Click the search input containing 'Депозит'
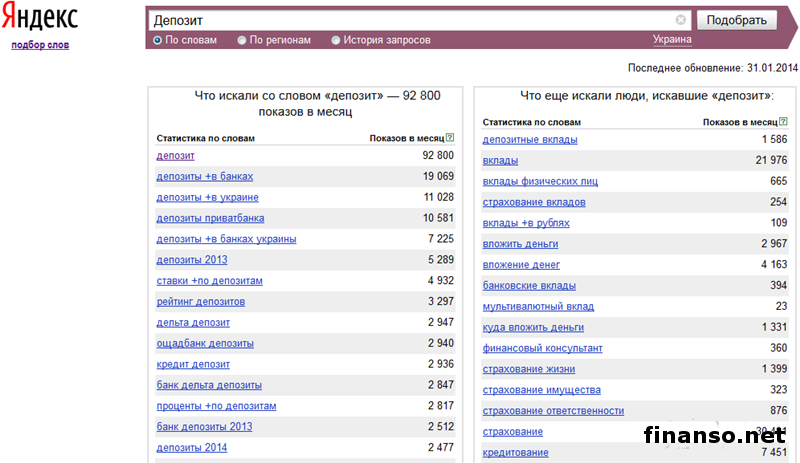The image size is (800, 463). pyautogui.click(x=410, y=20)
